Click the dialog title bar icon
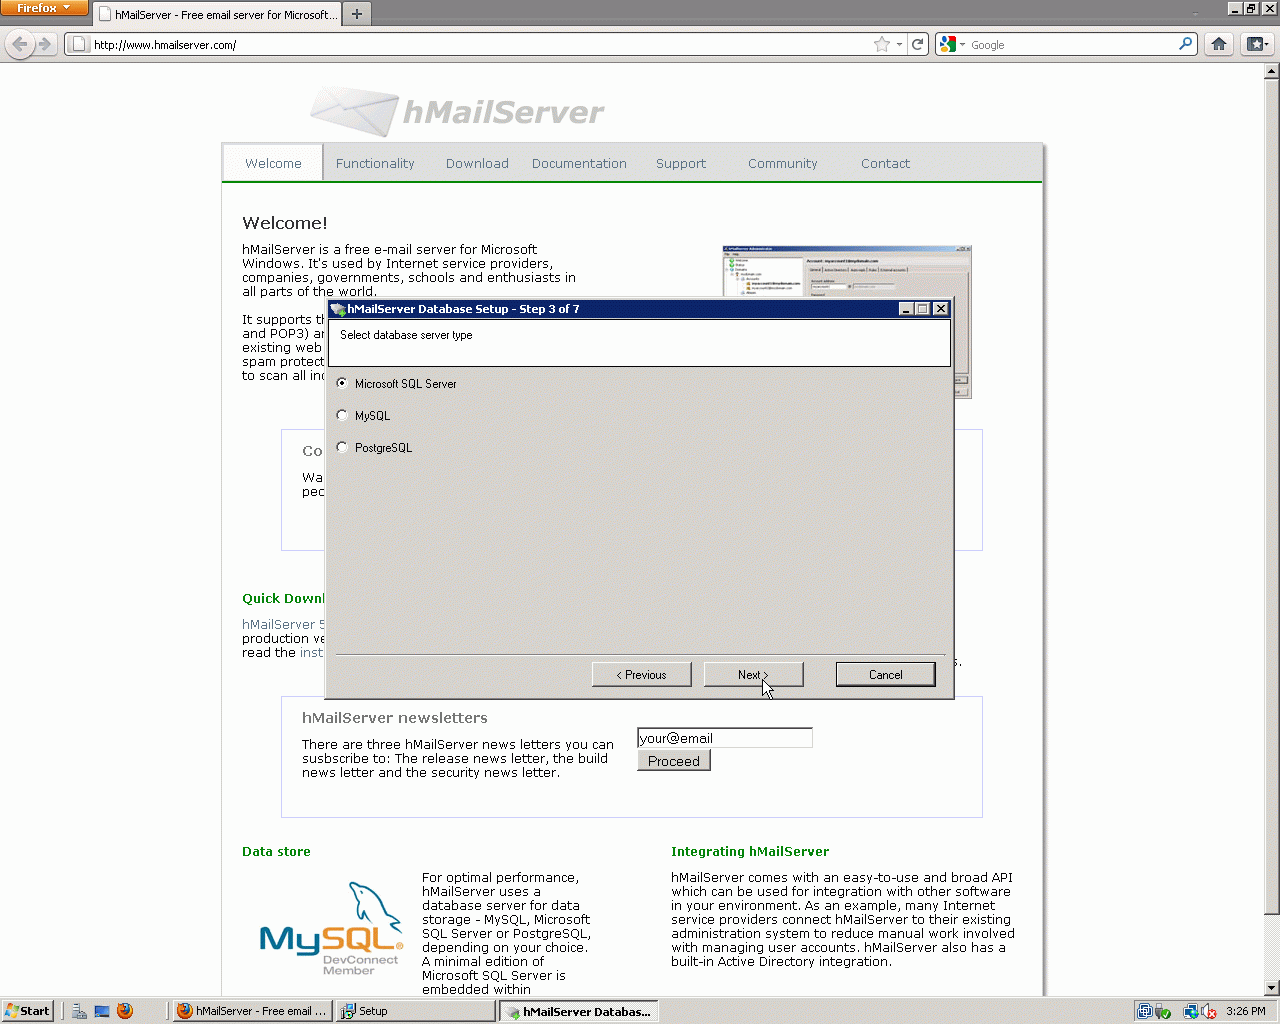This screenshot has width=1280, height=1024. coord(338,309)
